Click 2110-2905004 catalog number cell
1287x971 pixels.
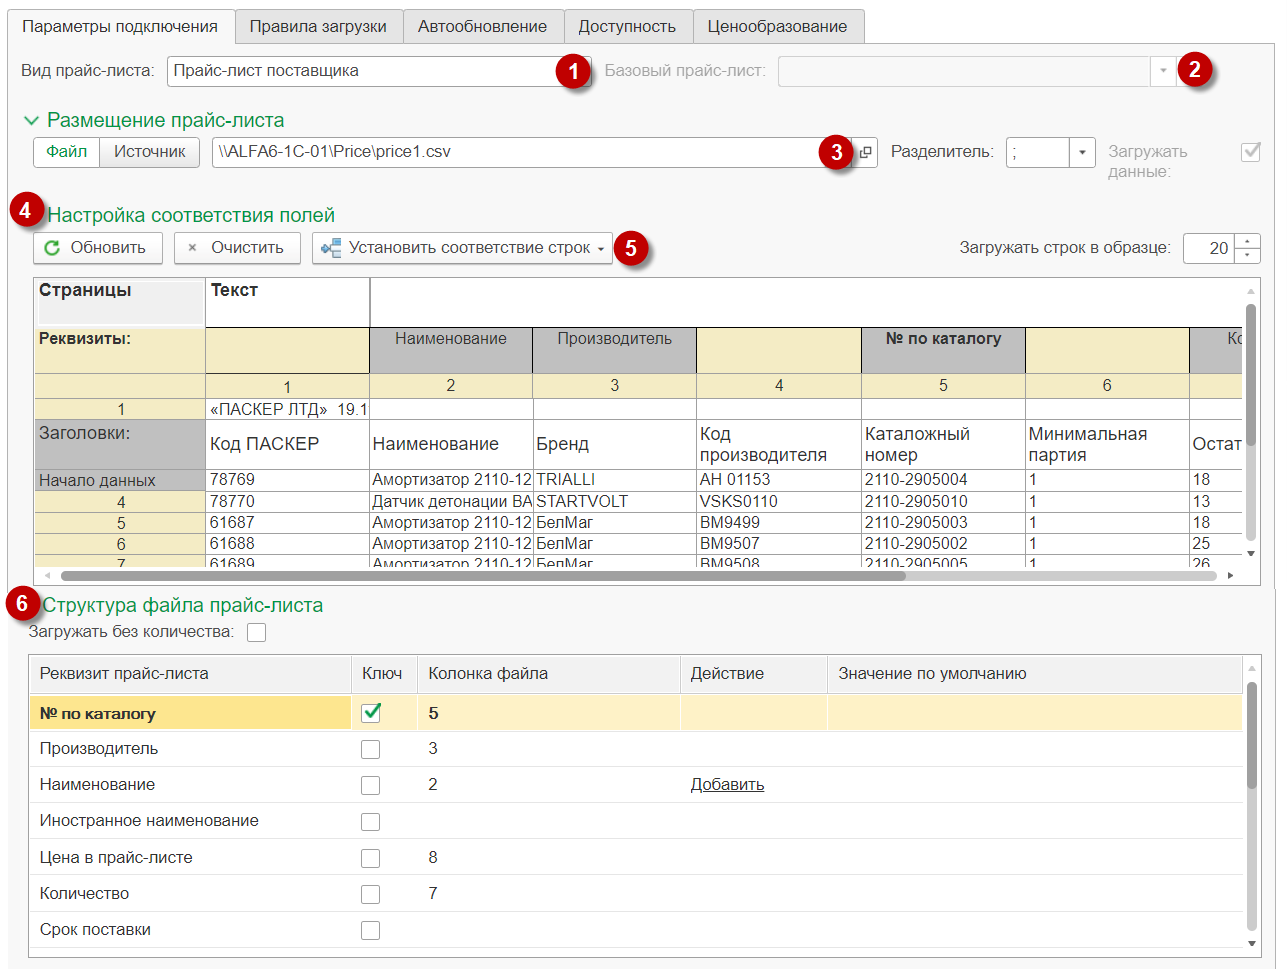click(x=943, y=480)
